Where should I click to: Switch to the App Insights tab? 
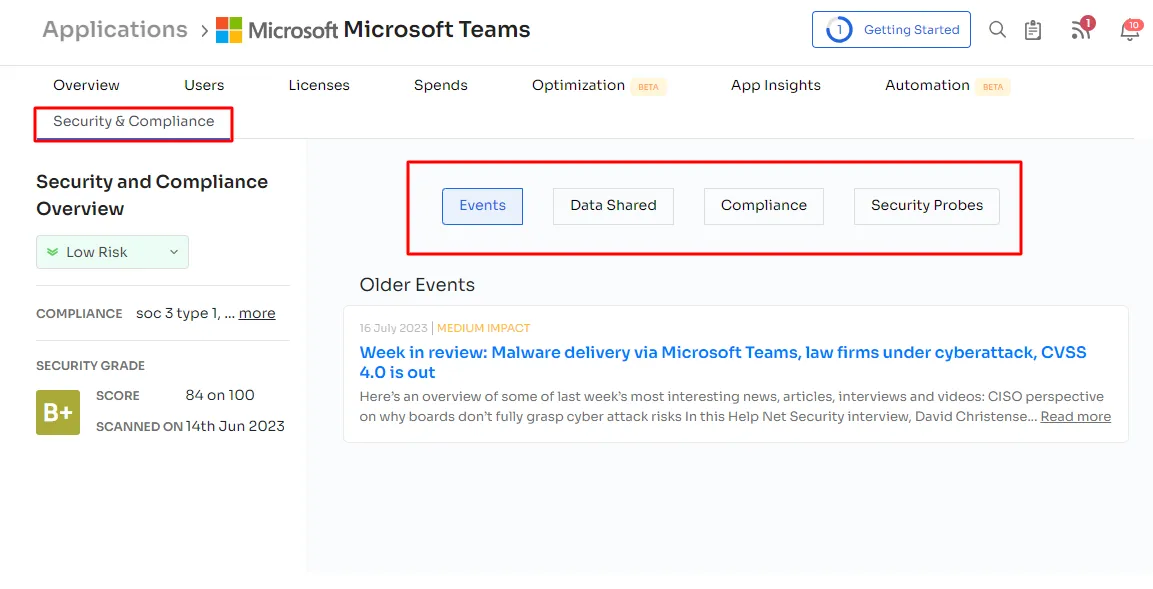click(776, 85)
